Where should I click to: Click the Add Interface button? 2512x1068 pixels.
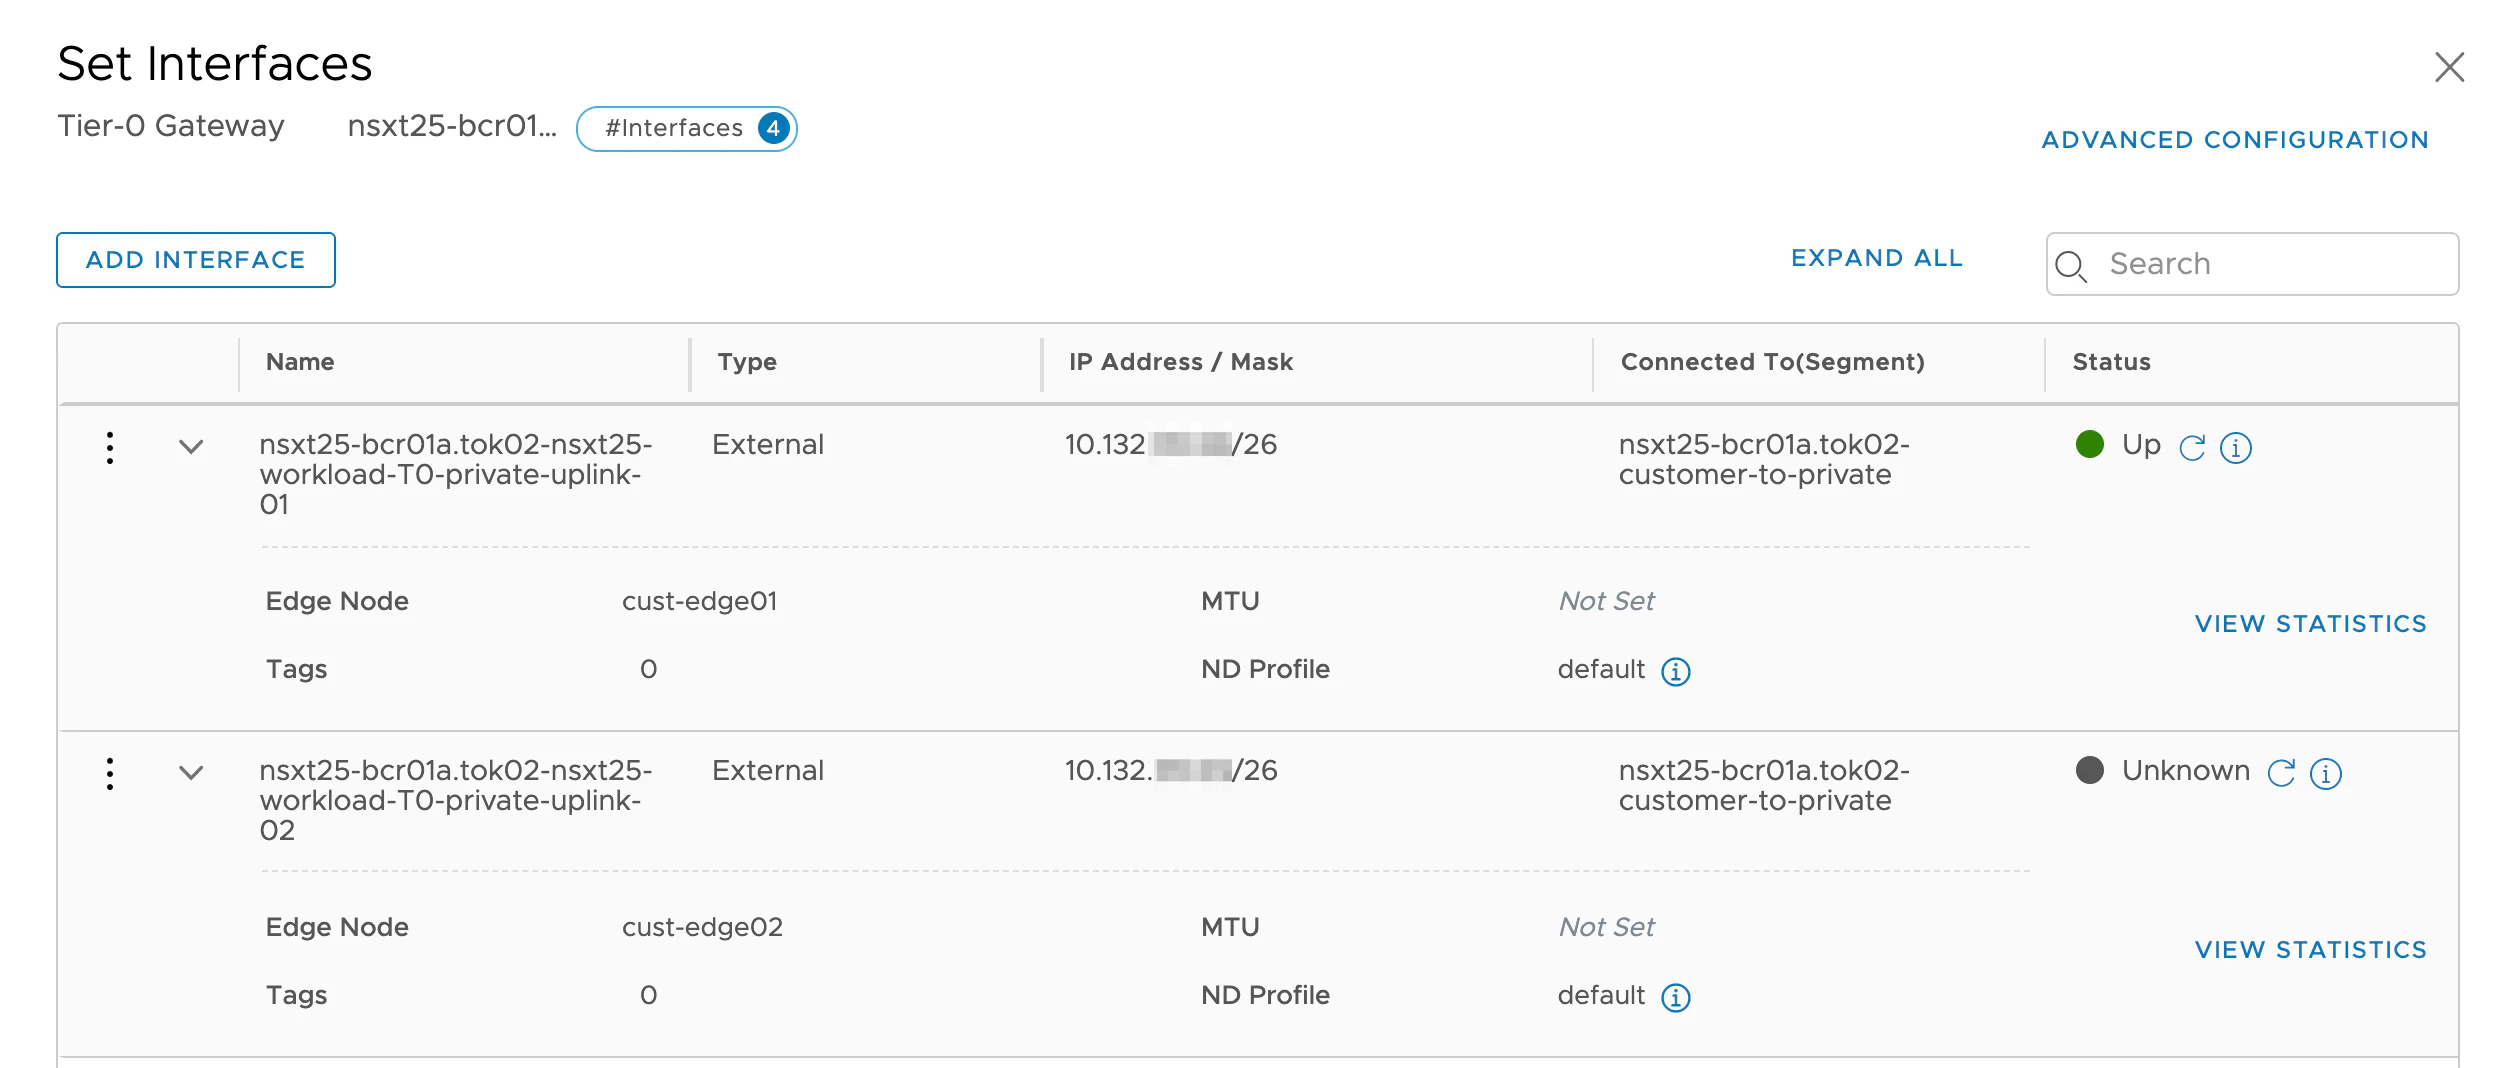[196, 260]
